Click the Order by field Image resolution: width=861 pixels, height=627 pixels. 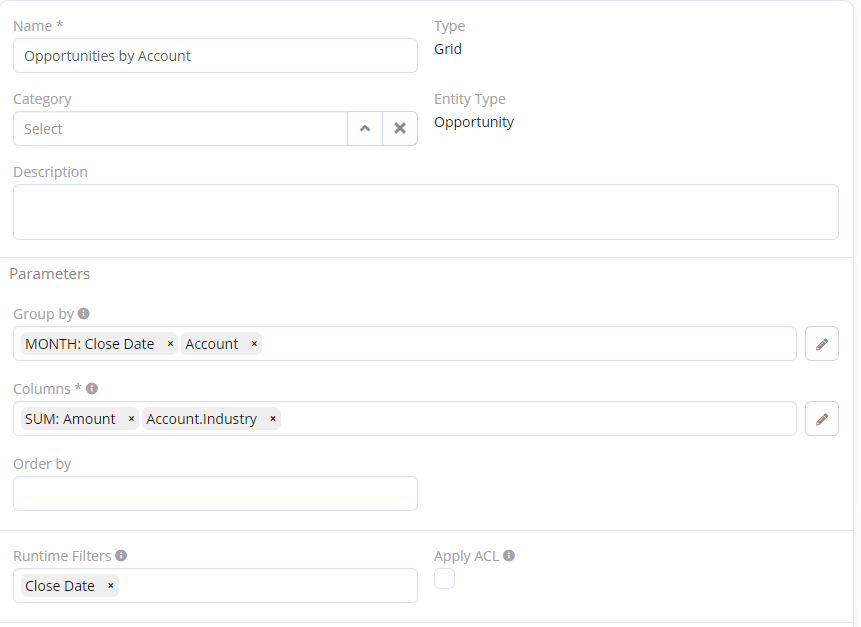click(215, 494)
